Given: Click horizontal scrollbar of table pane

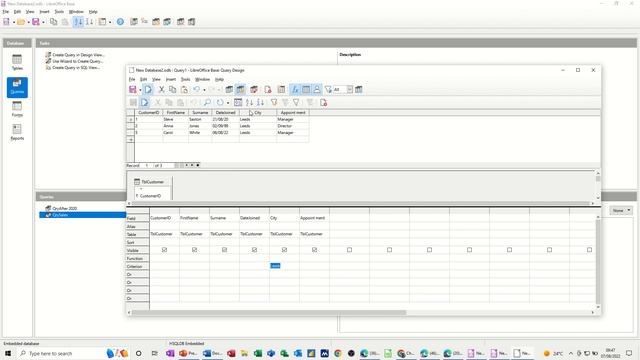Looking at the screenshot, I should pos(361,203).
